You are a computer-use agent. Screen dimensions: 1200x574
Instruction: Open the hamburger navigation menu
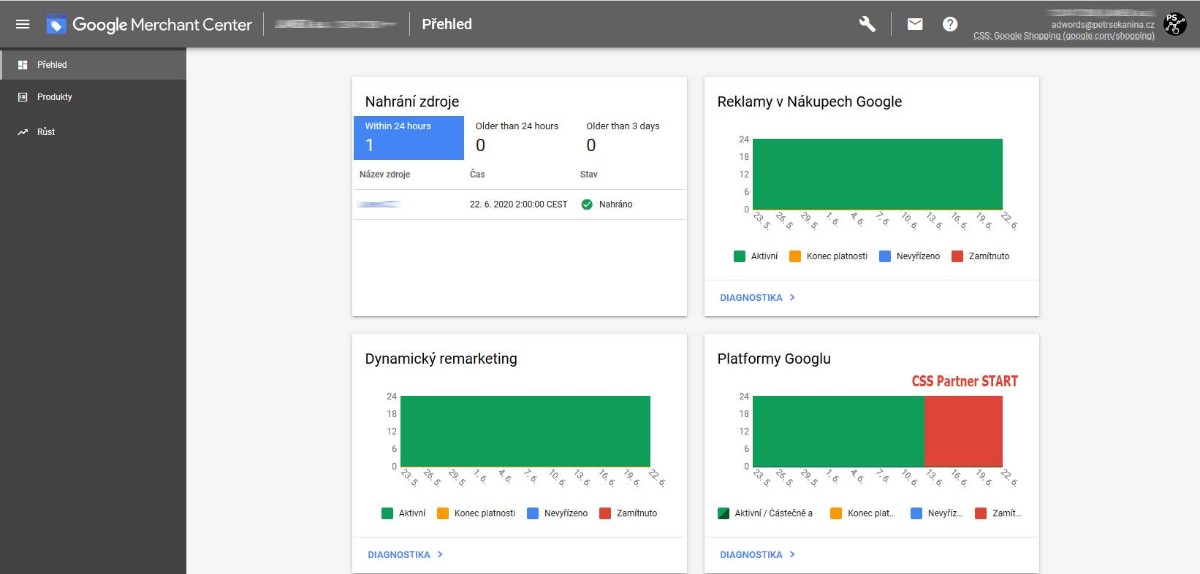pyautogui.click(x=22, y=24)
